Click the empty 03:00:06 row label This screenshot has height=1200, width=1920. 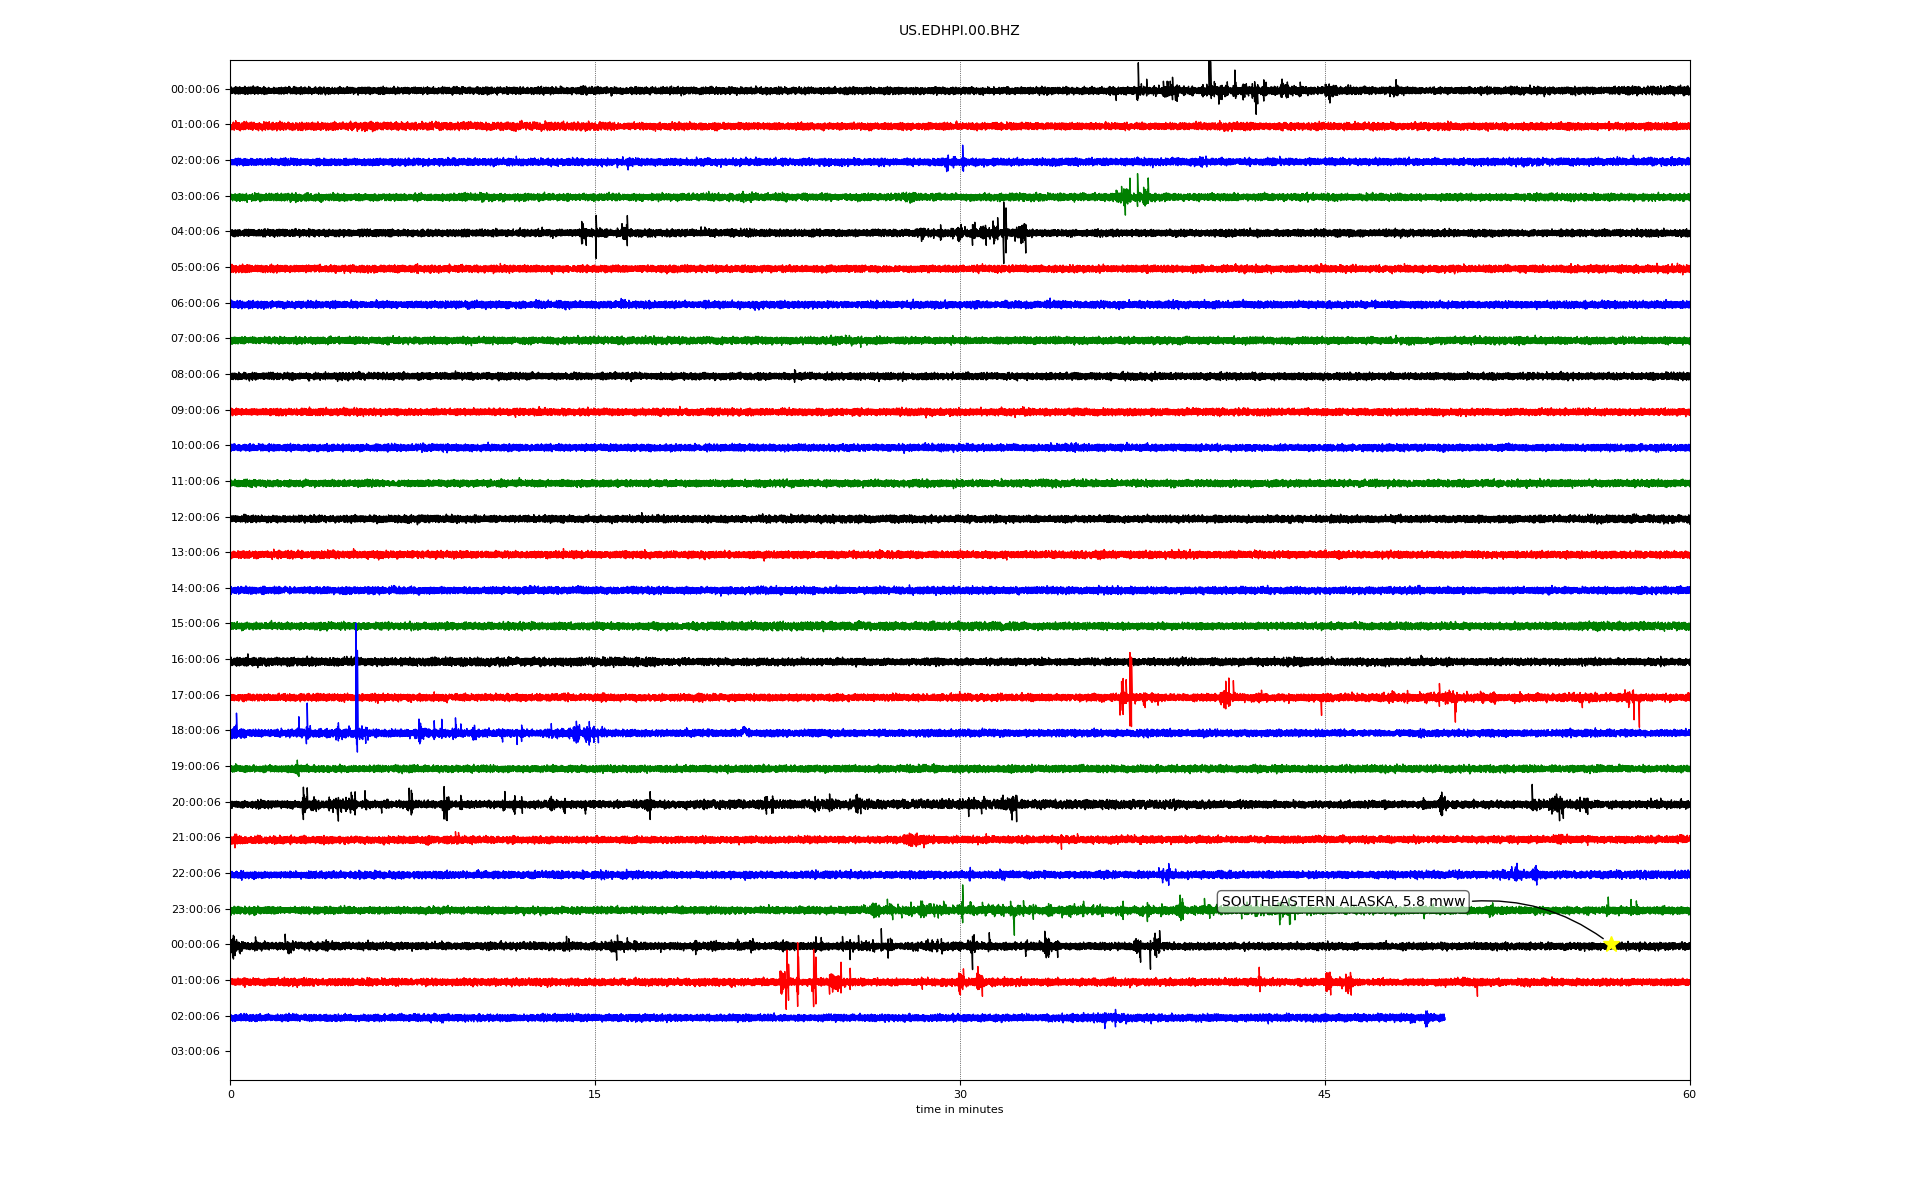coord(195,1052)
